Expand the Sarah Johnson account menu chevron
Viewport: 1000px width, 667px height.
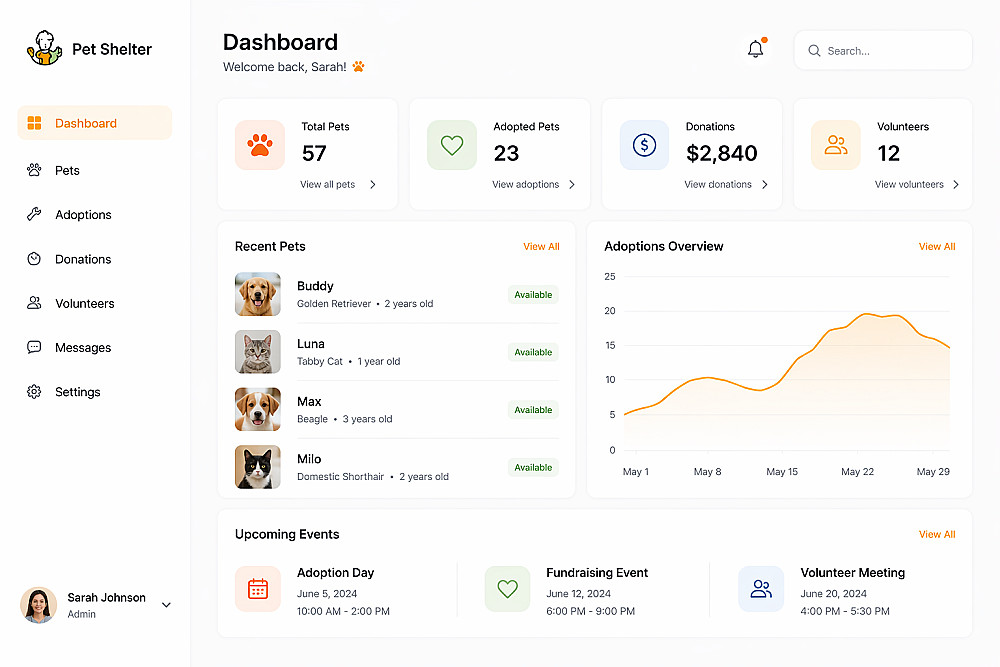(x=166, y=605)
